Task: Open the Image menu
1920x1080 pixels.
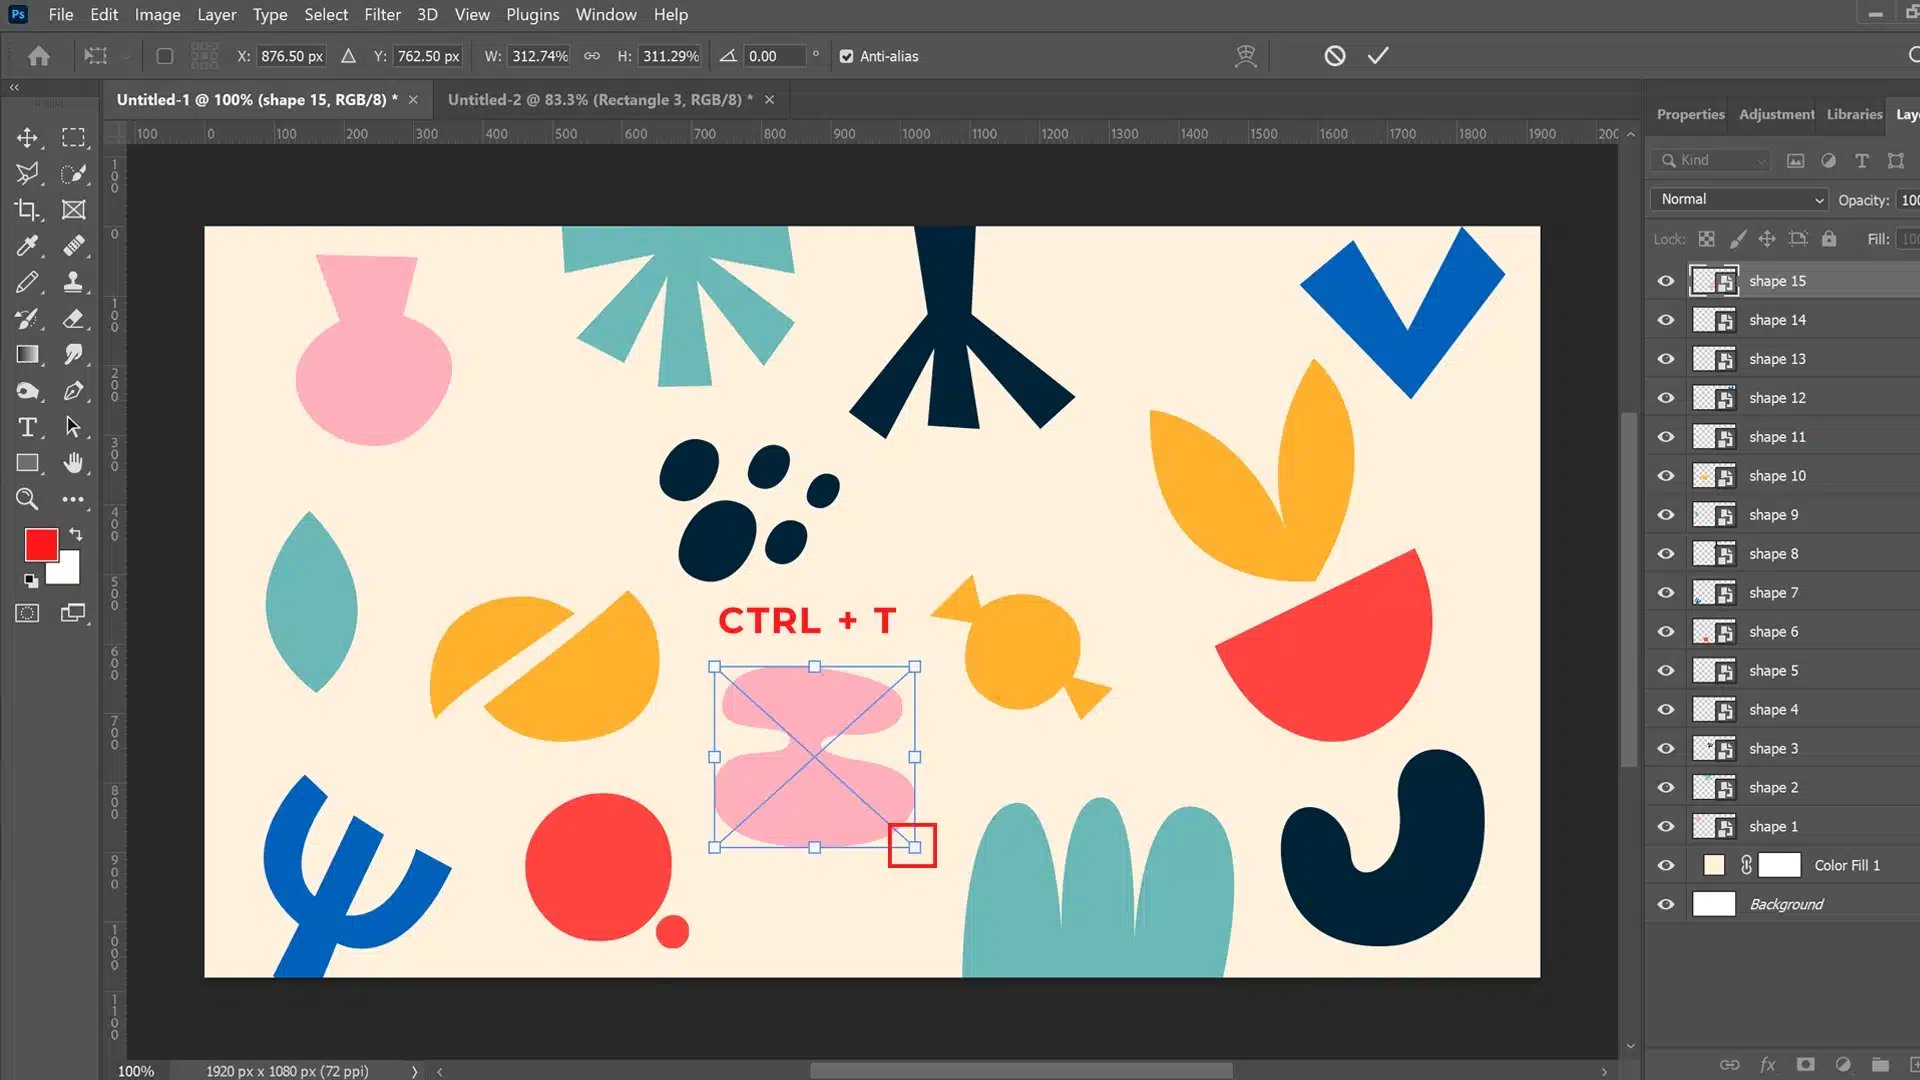Action: pos(157,15)
